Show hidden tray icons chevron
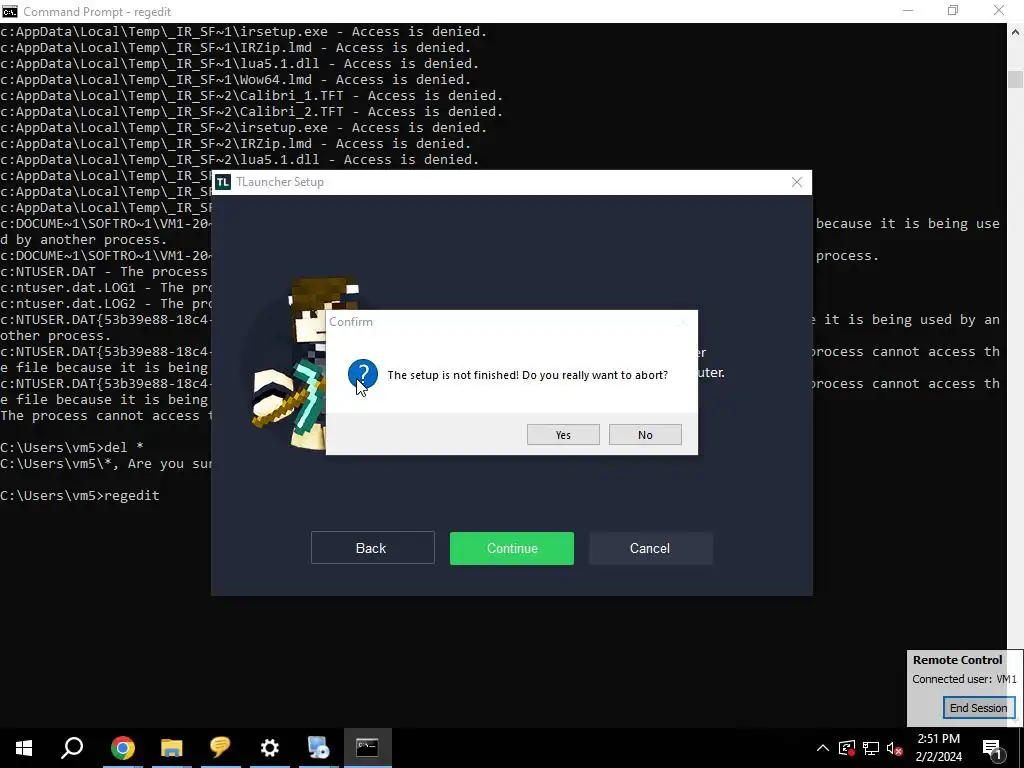Screen dimensions: 1024x768 (823, 748)
